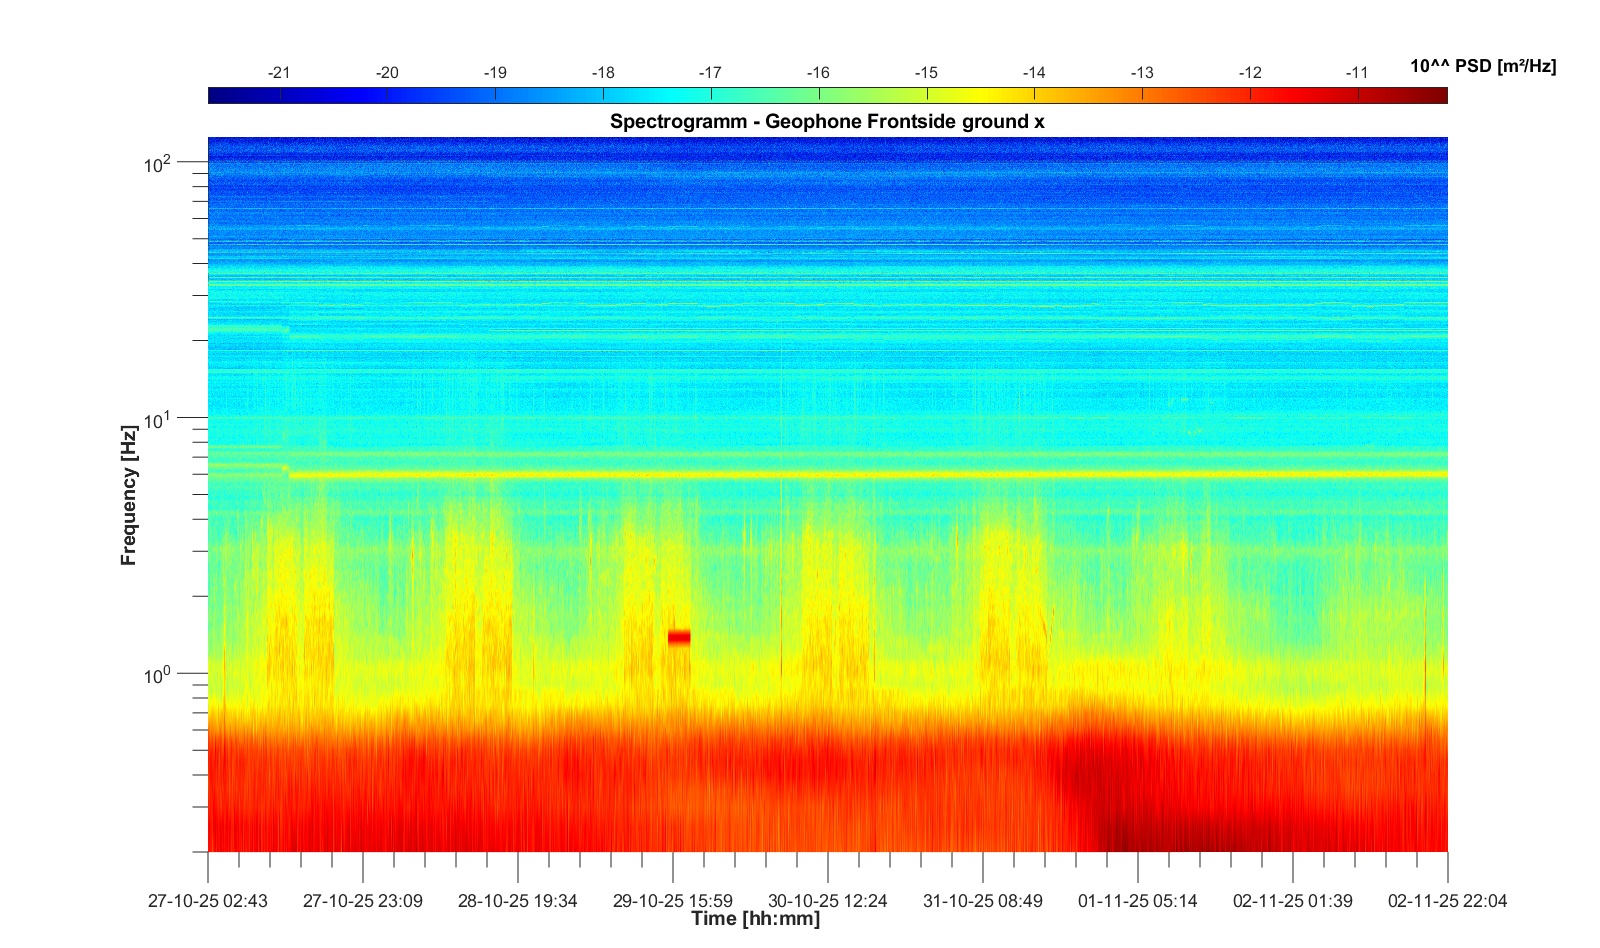The height and width of the screenshot is (948, 1600).
Task: Click the '29-10-25 15:59' time tick label
Action: click(672, 901)
